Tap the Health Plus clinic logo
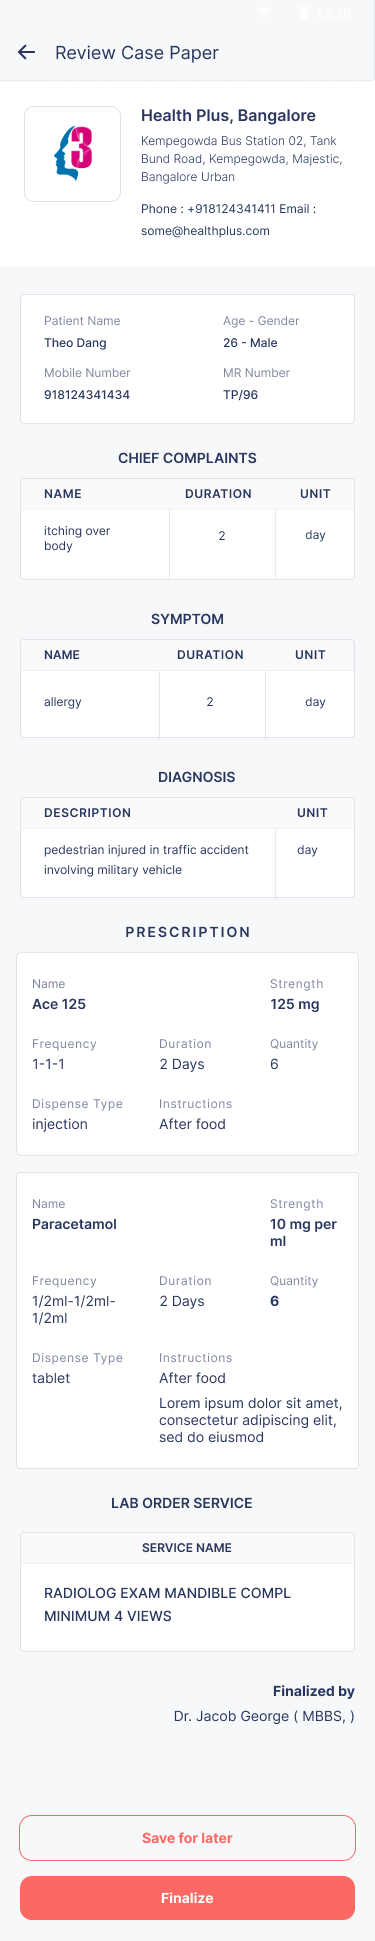 point(73,154)
